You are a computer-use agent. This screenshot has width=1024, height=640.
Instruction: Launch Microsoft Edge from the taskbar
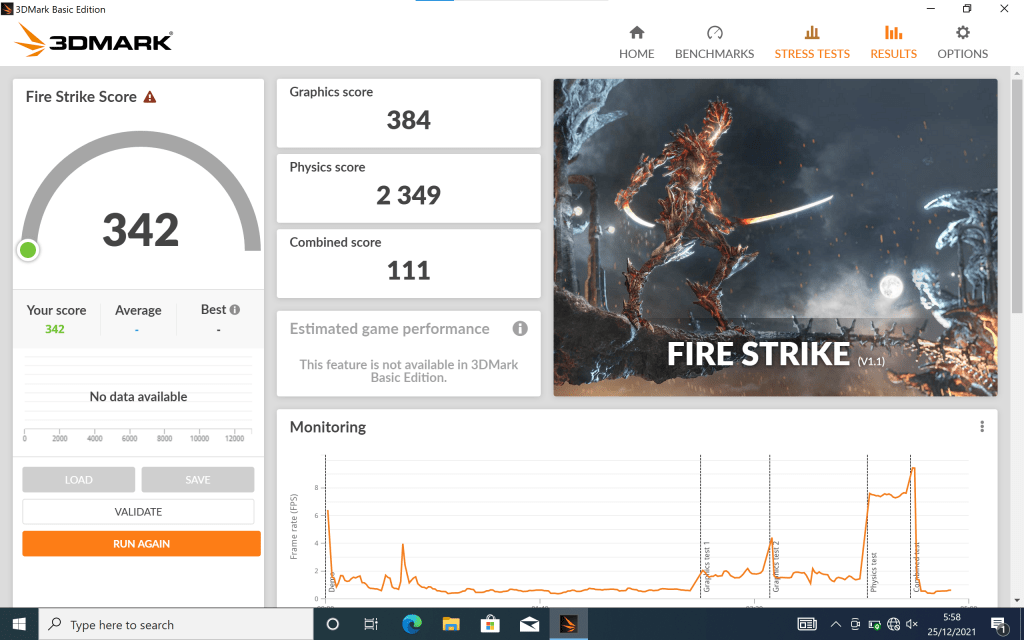click(411, 624)
